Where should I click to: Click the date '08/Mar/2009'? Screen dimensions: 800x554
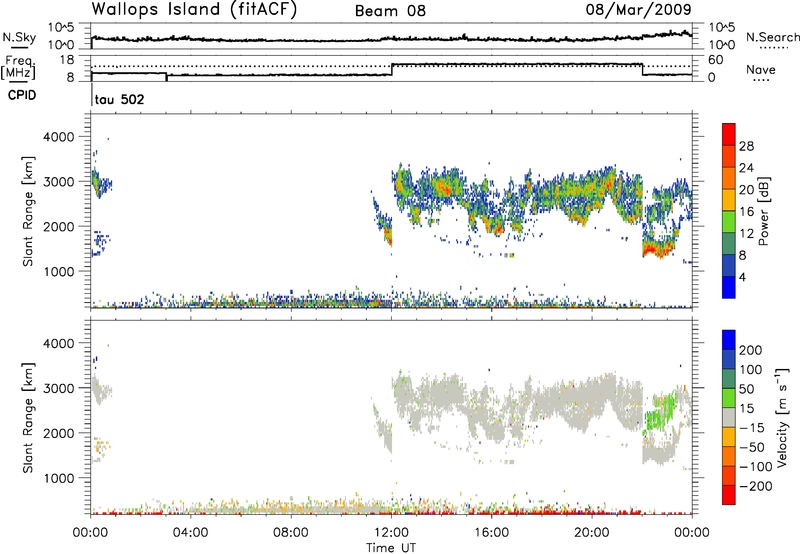tap(639, 9)
